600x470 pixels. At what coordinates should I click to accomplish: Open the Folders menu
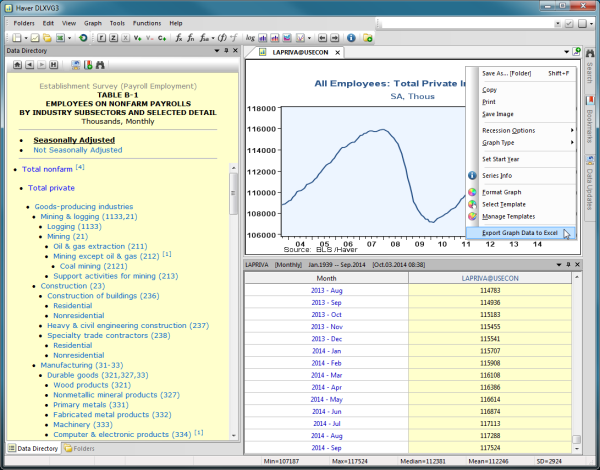tap(24, 23)
